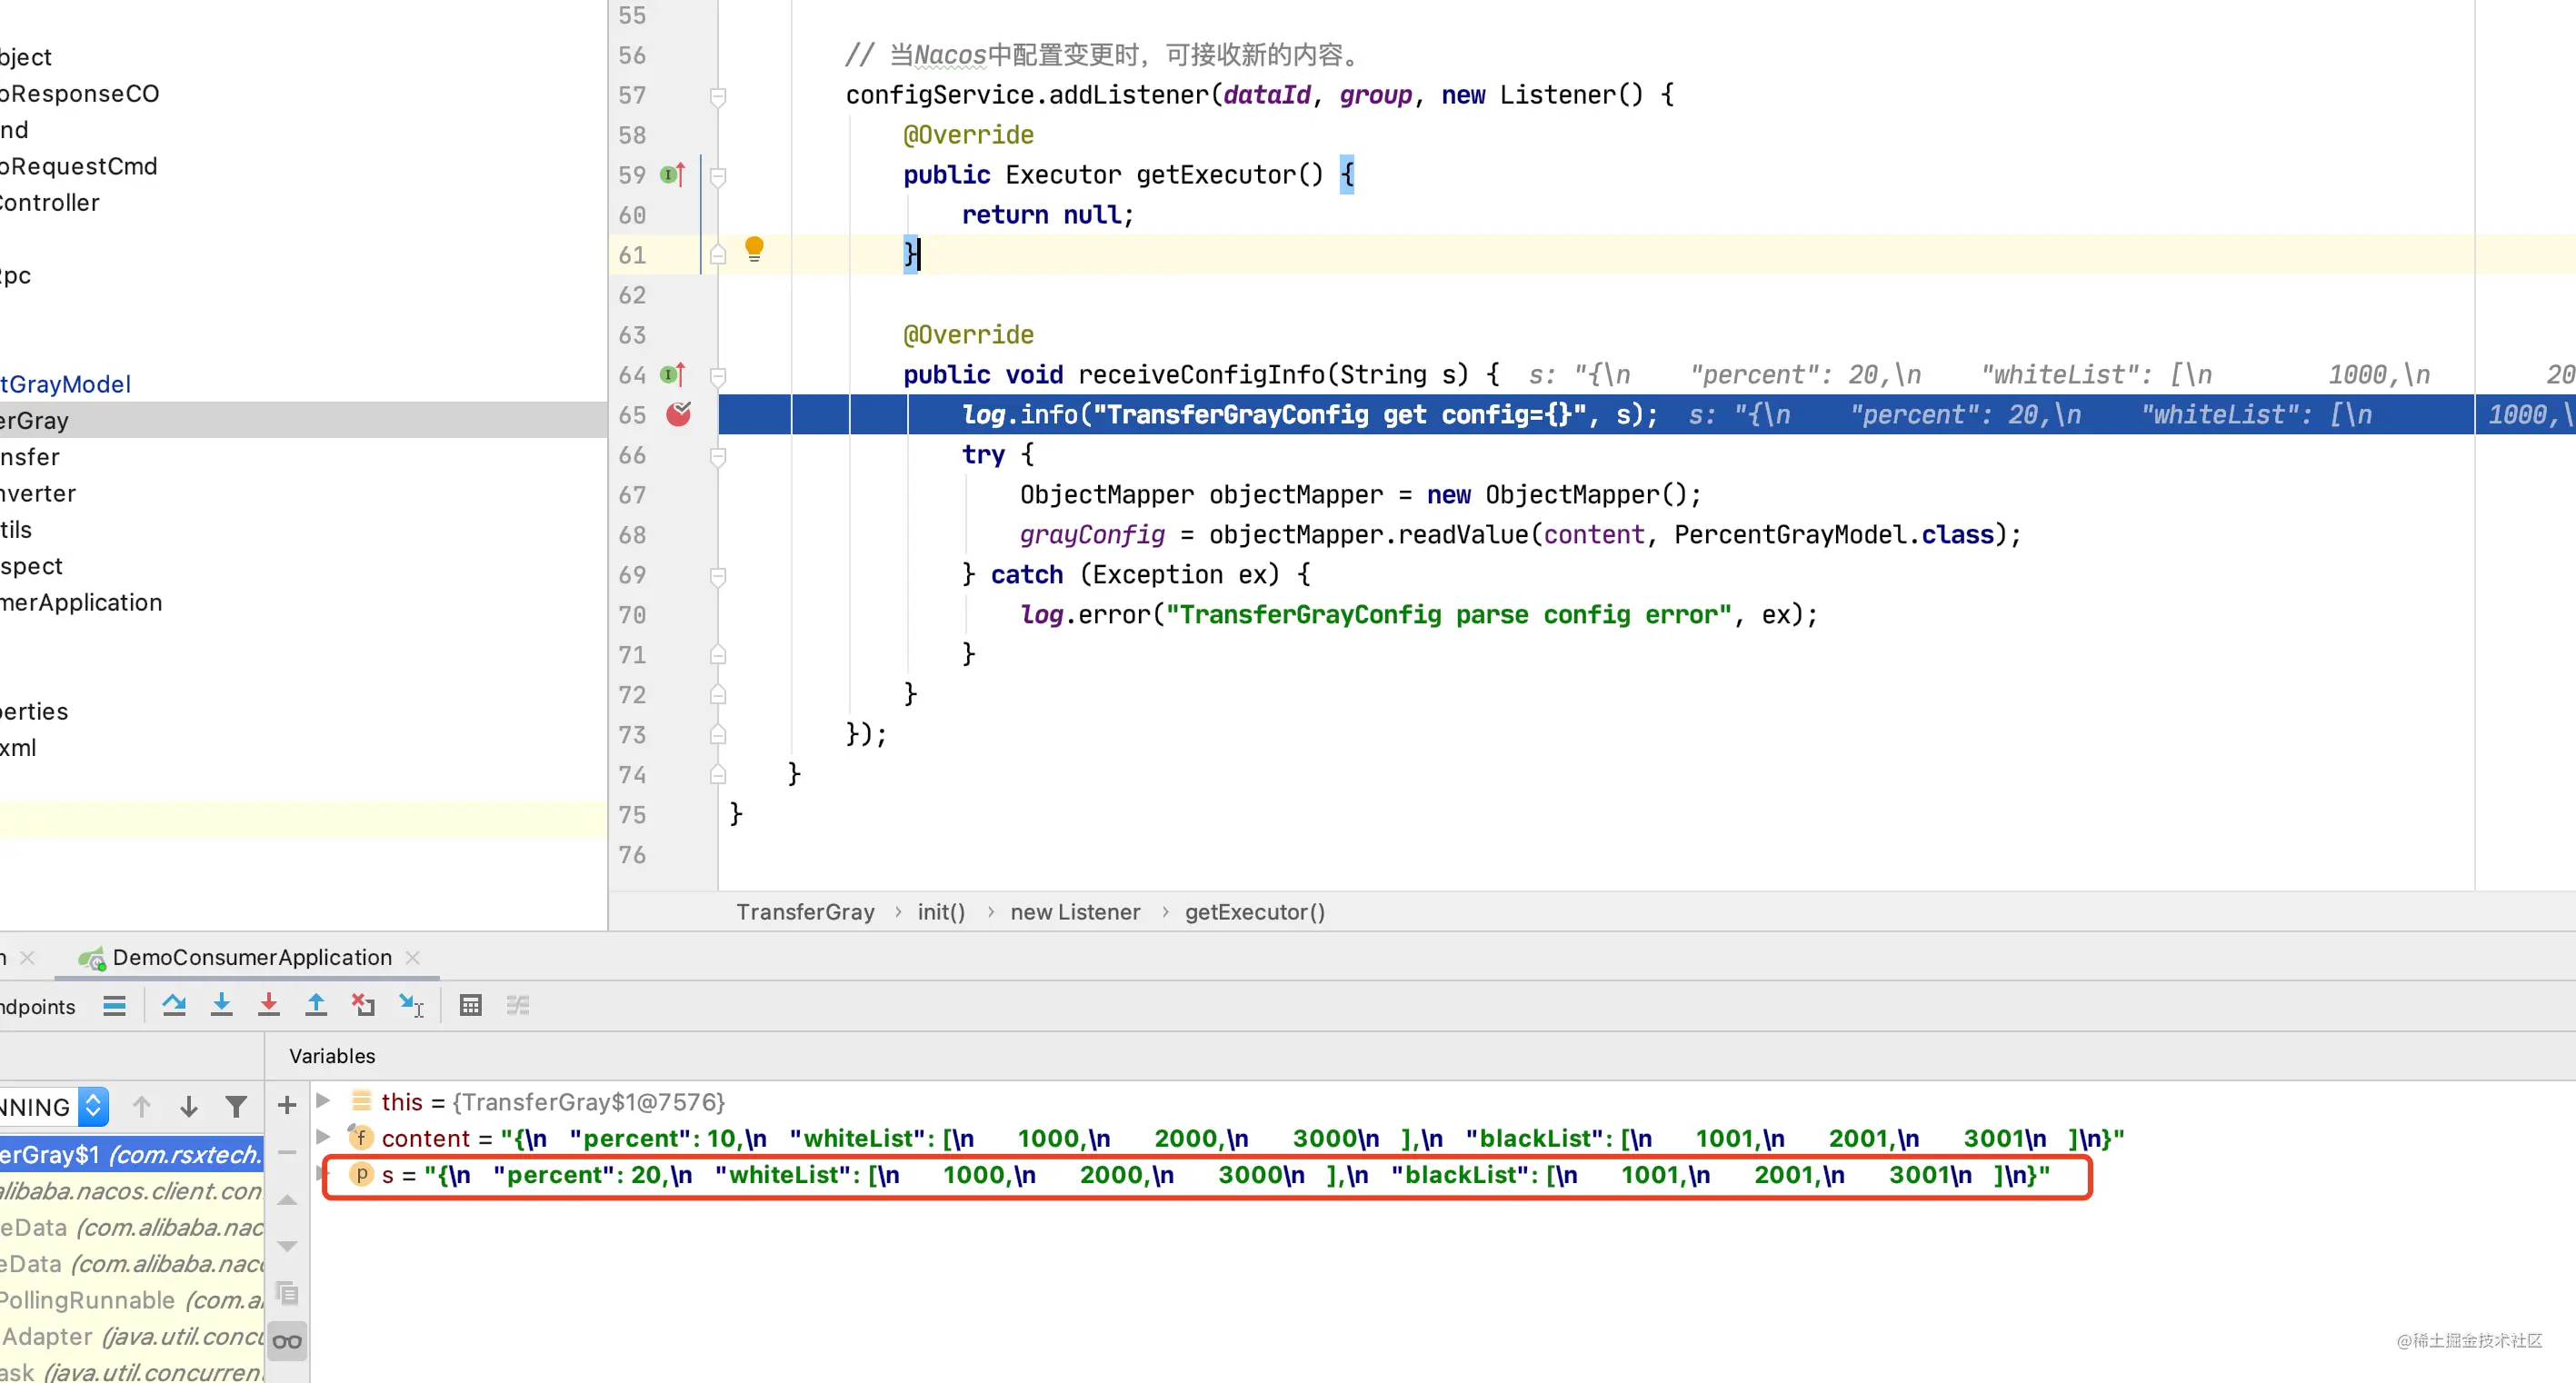Select 'oResponseCO' in project tree
This screenshot has height=1383, width=2576.
tap(80, 93)
